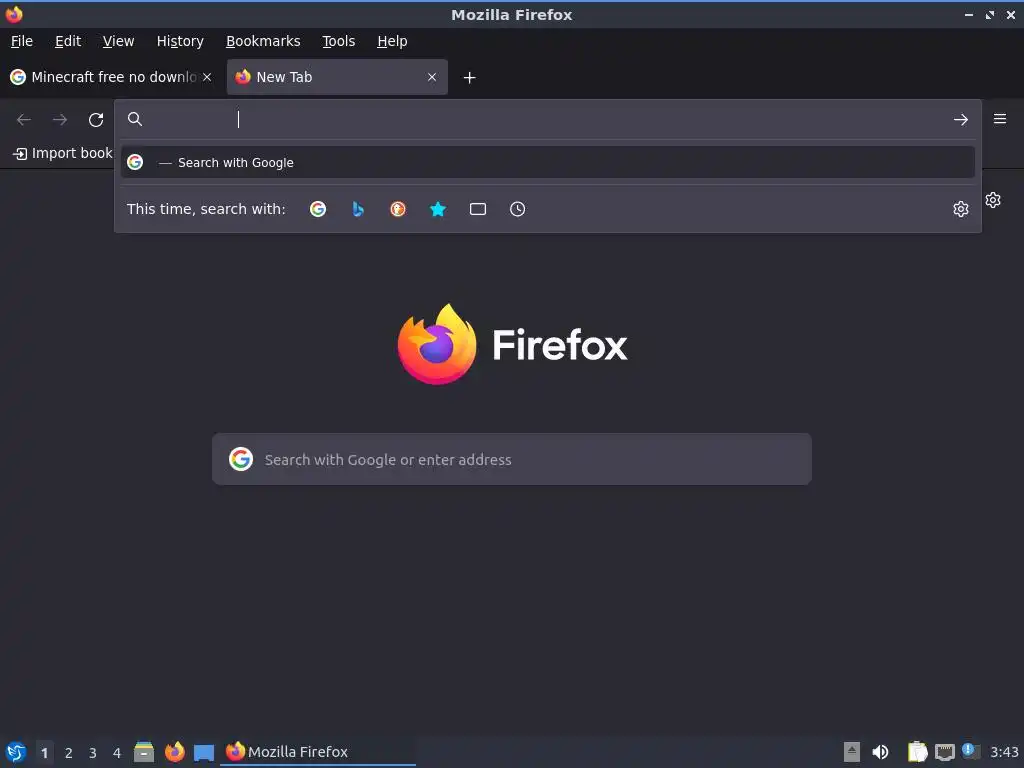Screen dimensions: 1024x768
Task: Search this time with Bing icon
Action: [x=358, y=209]
